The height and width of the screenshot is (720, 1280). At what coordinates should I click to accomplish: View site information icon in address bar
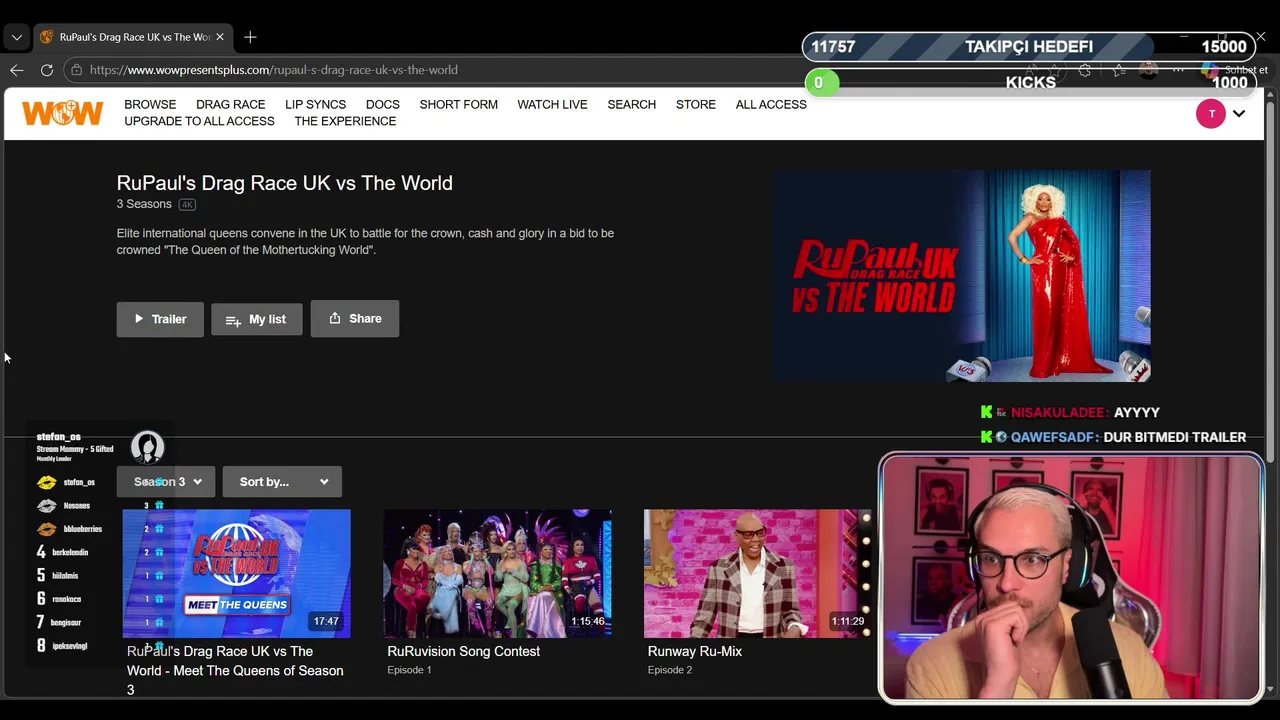[76, 70]
